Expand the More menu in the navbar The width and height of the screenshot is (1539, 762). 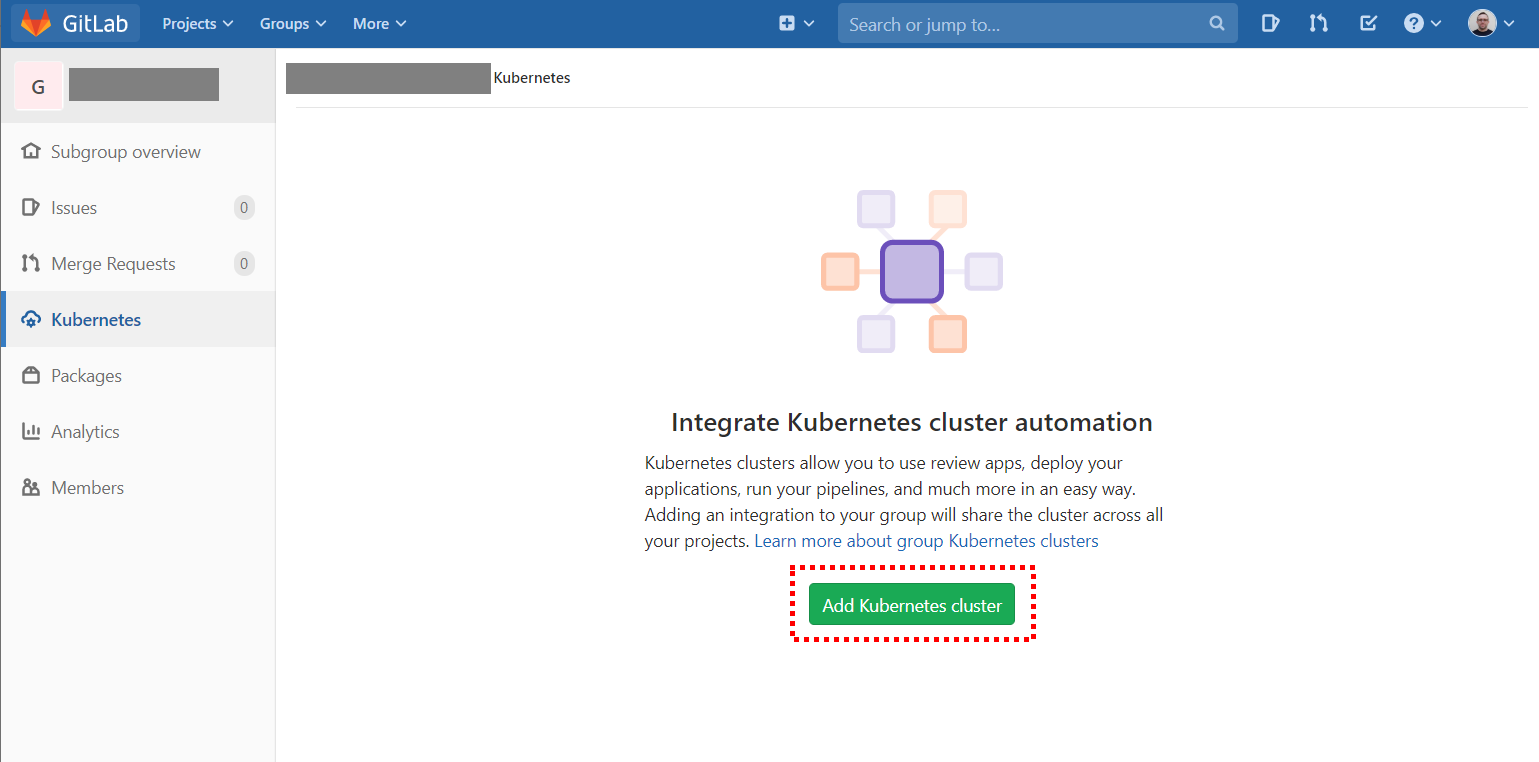379,24
